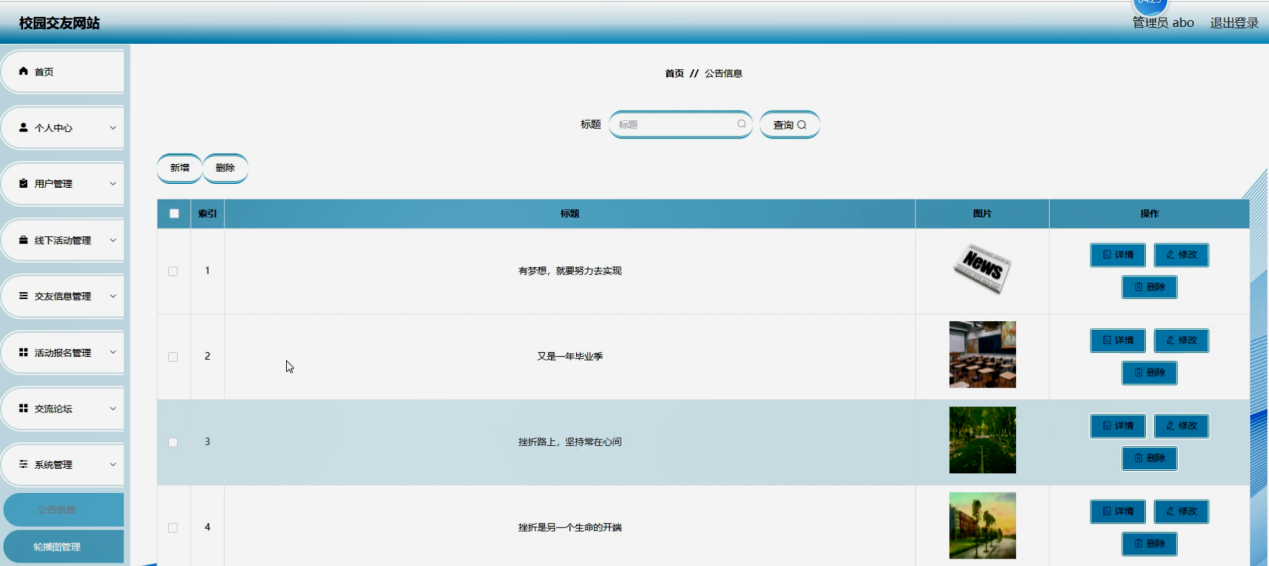Open 详情 for 又是一年毕业季
The height and width of the screenshot is (566, 1269).
(1118, 341)
